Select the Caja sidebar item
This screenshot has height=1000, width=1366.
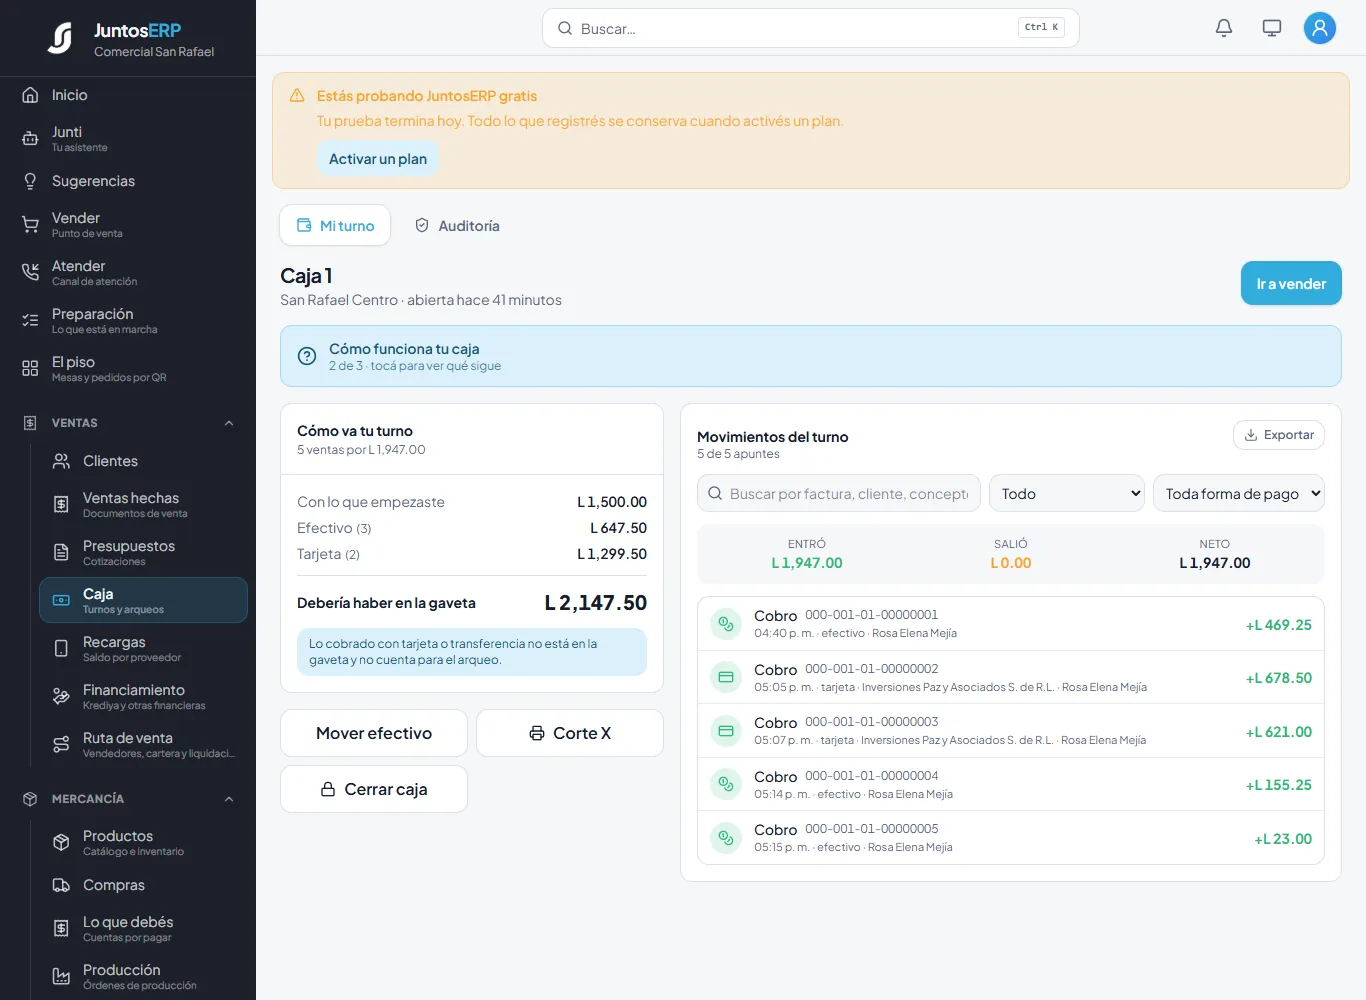[x=143, y=600]
